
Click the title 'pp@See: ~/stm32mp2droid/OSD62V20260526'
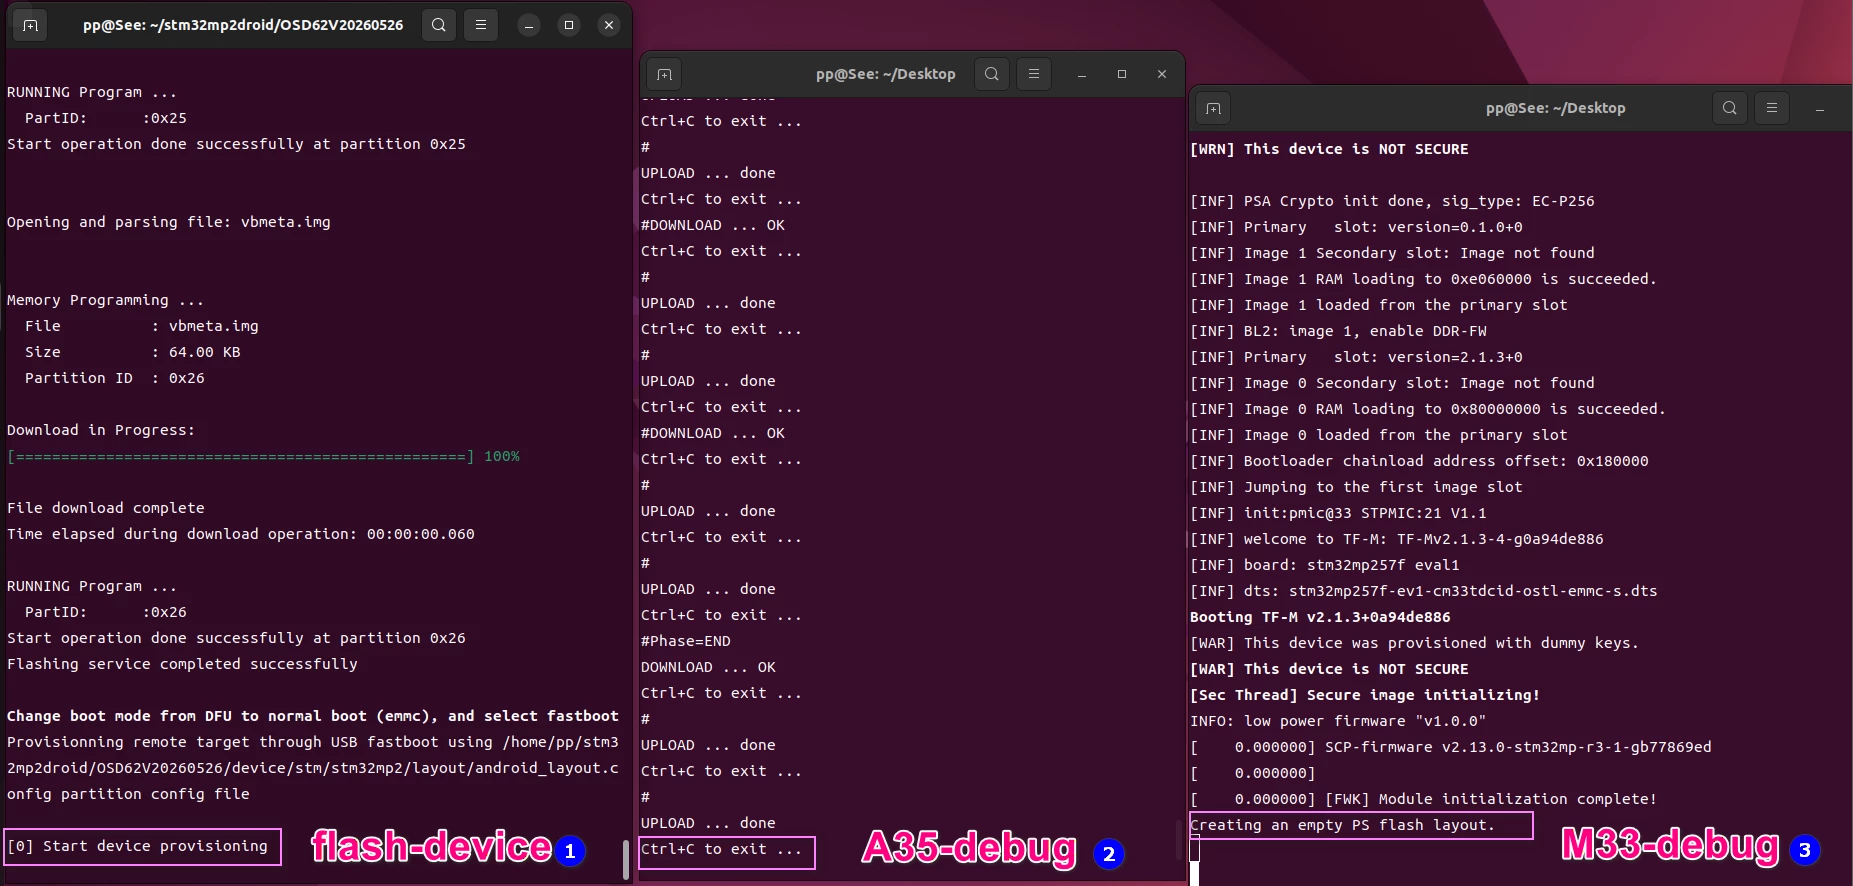click(243, 25)
